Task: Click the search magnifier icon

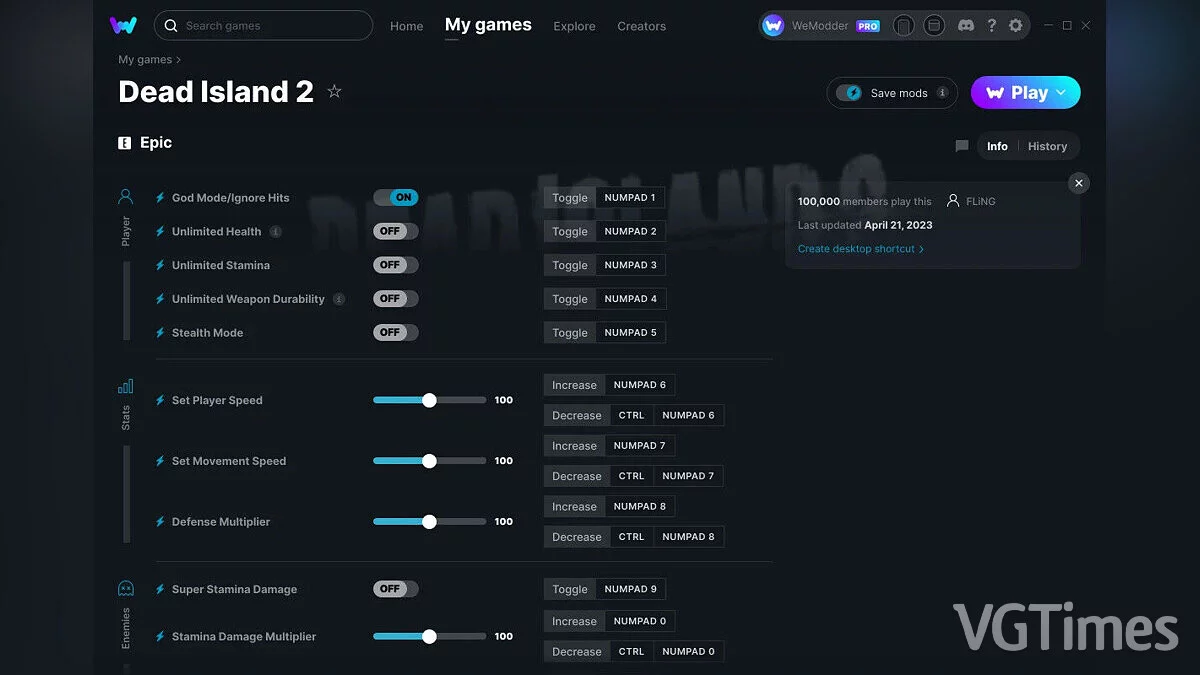Action: pyautogui.click(x=171, y=26)
